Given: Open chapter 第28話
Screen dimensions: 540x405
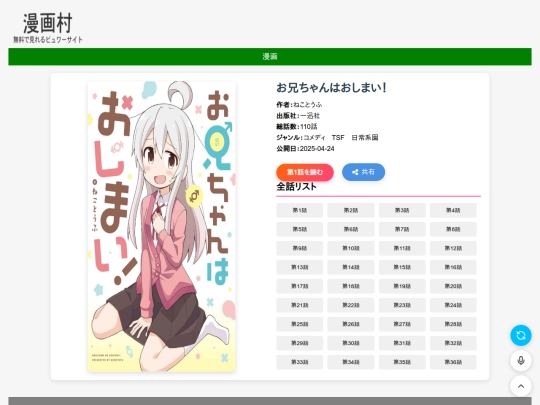Looking at the screenshot, I should pyautogui.click(x=453, y=324).
